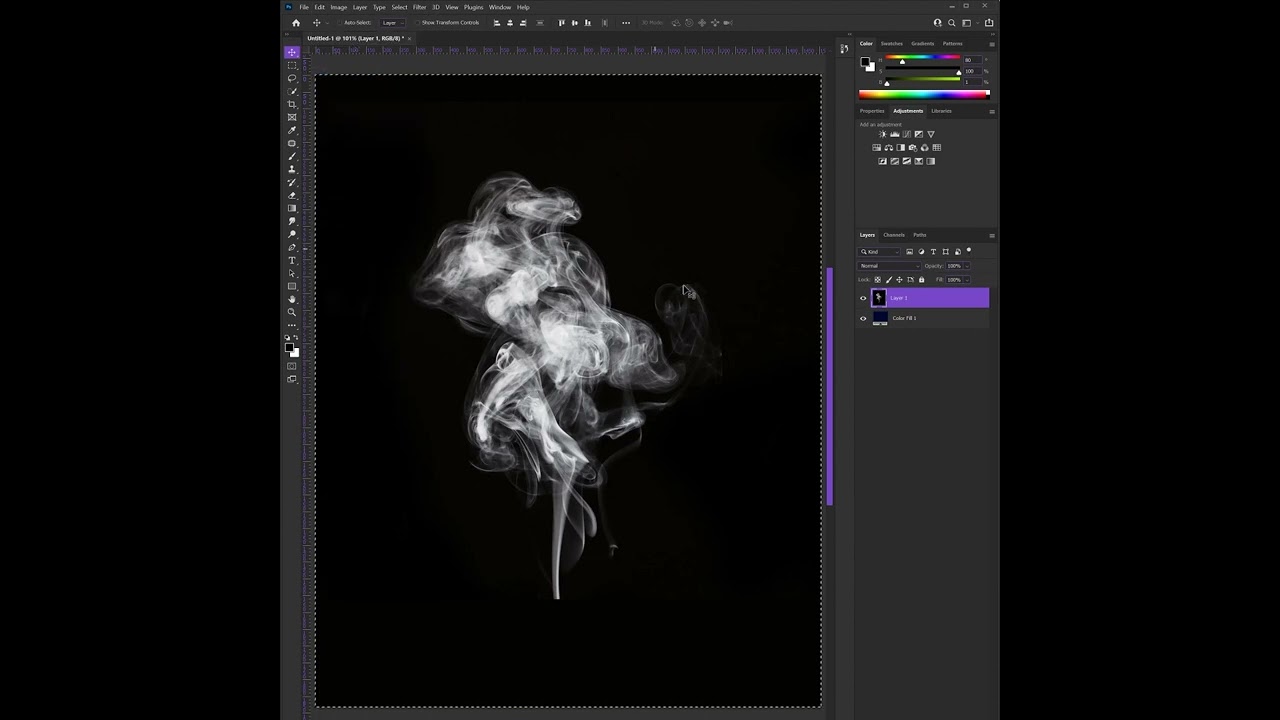Select the Hand tool
Image resolution: width=1280 pixels, height=720 pixels.
coord(292,299)
